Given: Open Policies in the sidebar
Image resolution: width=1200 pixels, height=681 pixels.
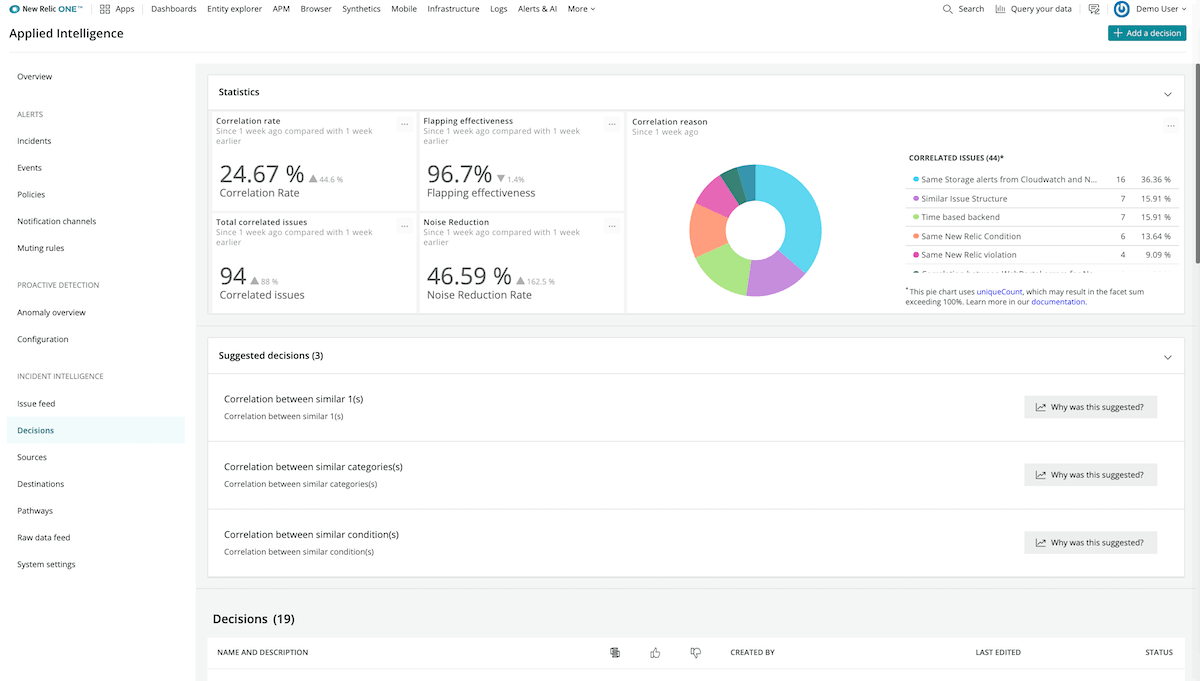Looking at the screenshot, I should pos(31,195).
